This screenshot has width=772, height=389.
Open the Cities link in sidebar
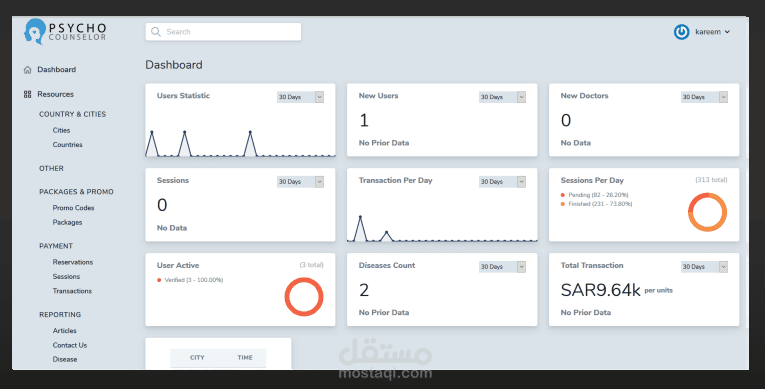tap(62, 130)
